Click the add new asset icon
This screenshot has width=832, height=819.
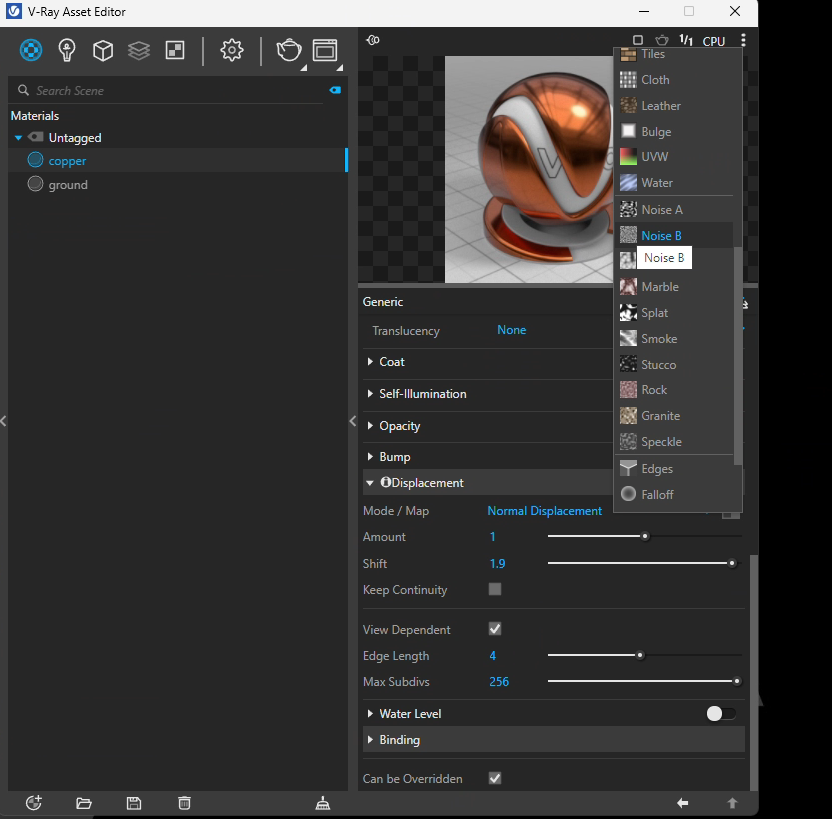pos(34,803)
